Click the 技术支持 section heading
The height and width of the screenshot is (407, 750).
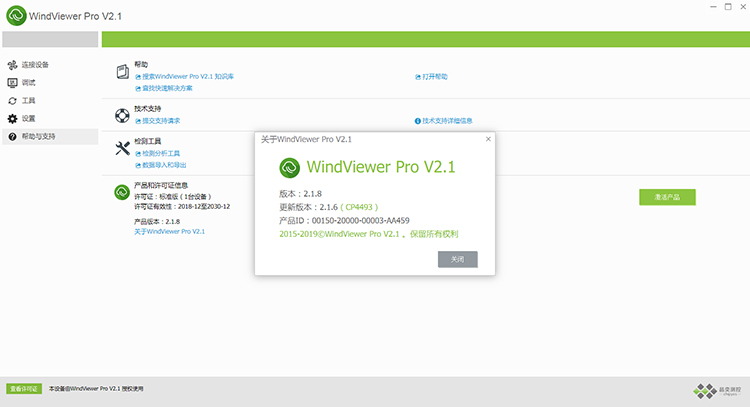tap(147, 109)
